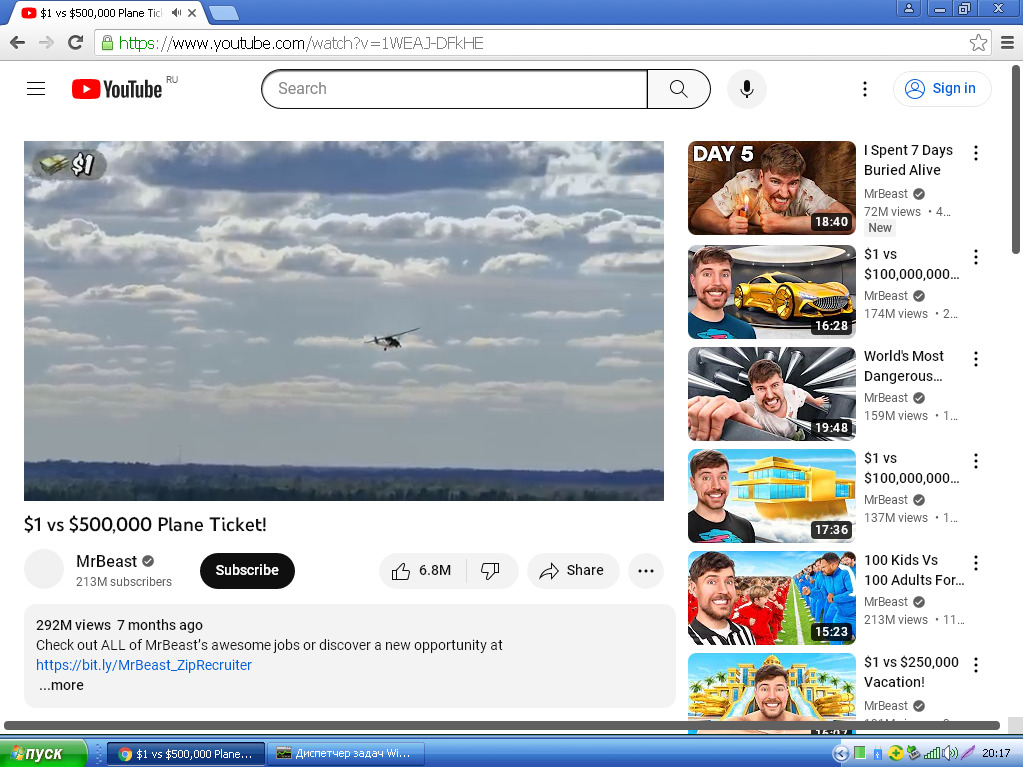This screenshot has width=1023, height=767.
Task: Share the video
Action: pos(572,571)
